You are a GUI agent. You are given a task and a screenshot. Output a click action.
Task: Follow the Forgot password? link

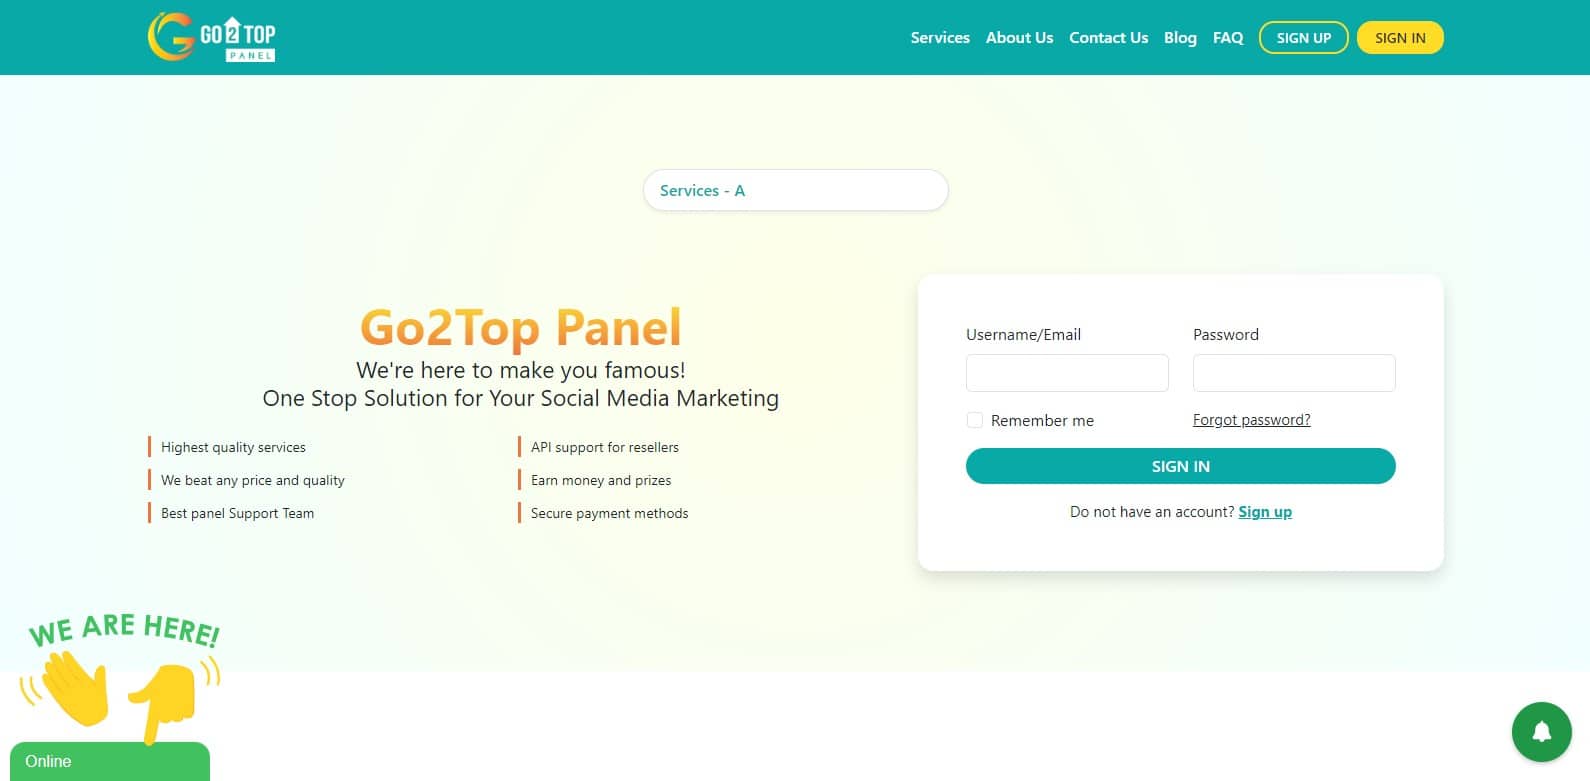[1251, 420]
